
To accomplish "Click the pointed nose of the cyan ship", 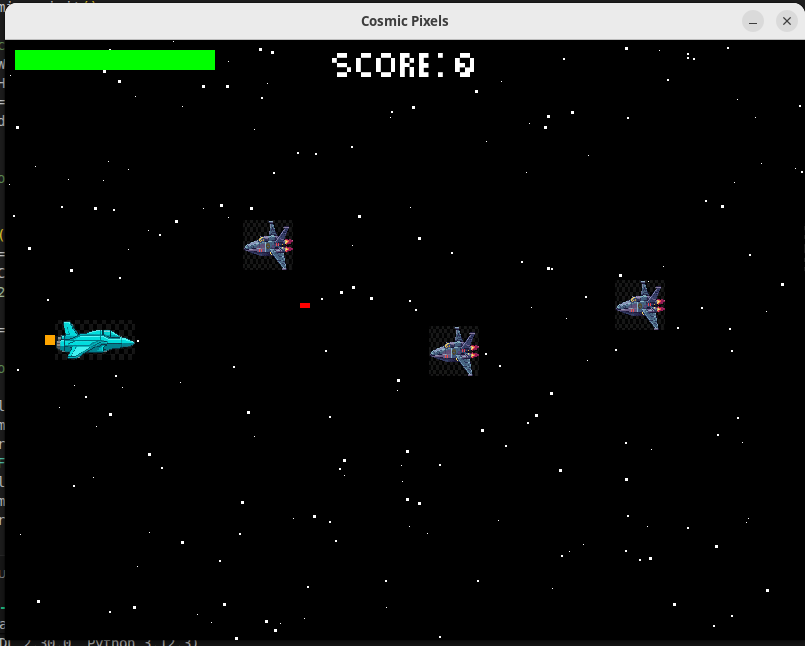I will [x=130, y=342].
